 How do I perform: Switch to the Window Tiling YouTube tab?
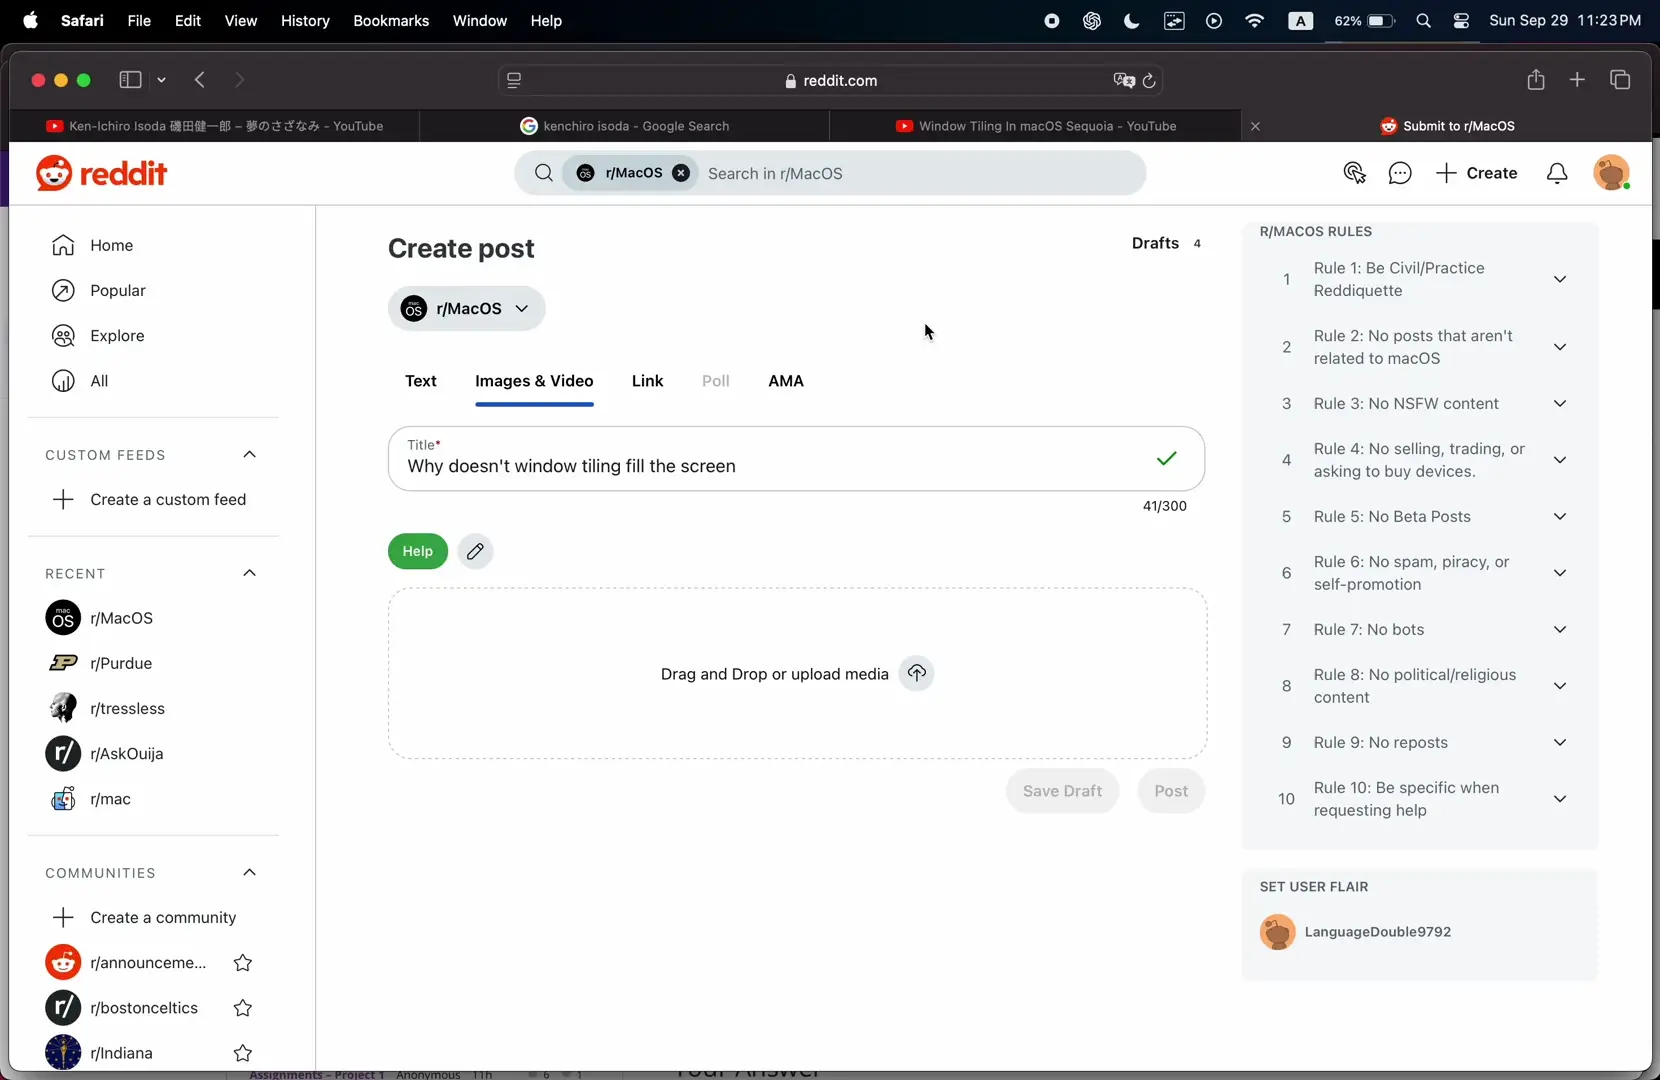[1036, 126]
